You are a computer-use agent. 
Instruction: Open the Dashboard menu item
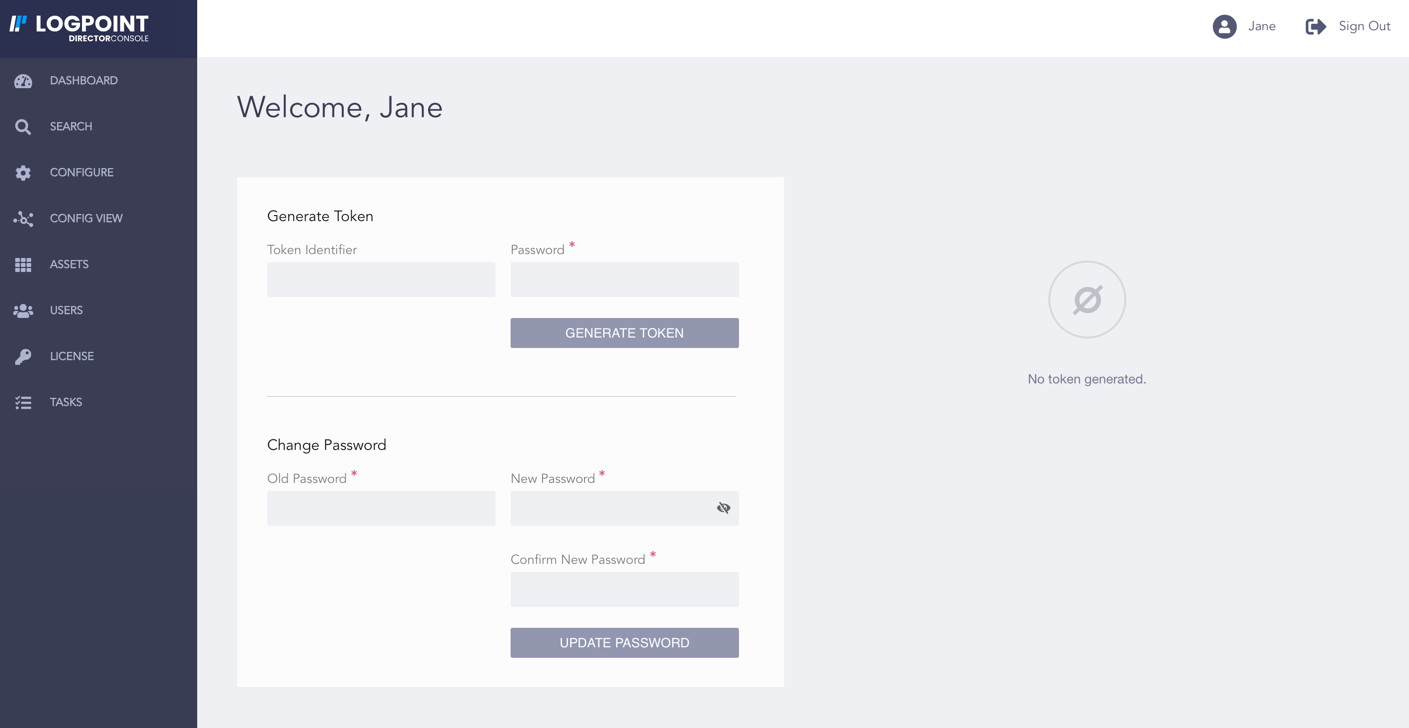tap(84, 81)
